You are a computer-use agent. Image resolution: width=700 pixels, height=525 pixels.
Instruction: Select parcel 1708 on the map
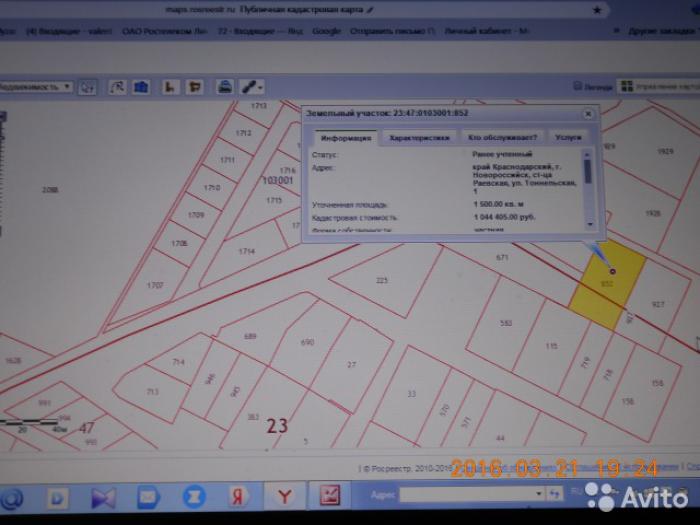click(x=179, y=243)
